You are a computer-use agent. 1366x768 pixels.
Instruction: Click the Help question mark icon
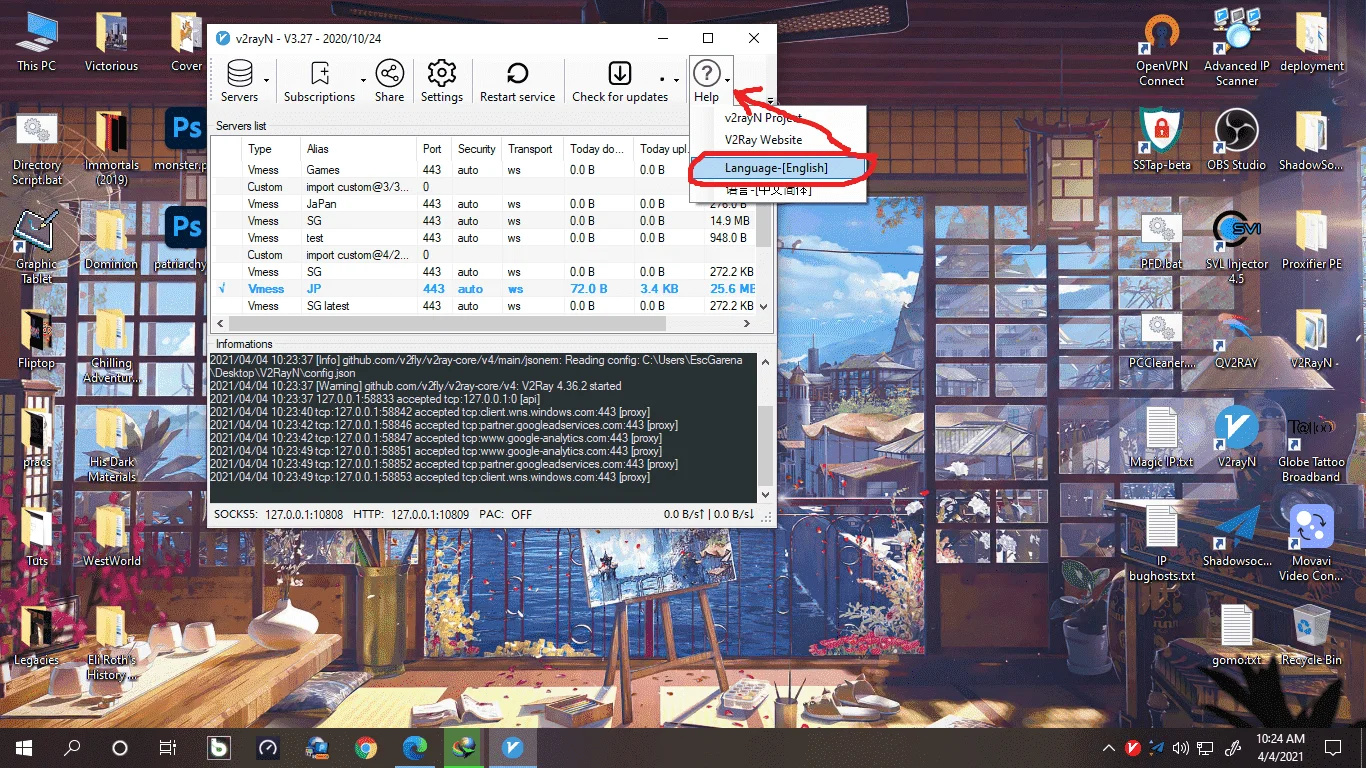pos(706,74)
